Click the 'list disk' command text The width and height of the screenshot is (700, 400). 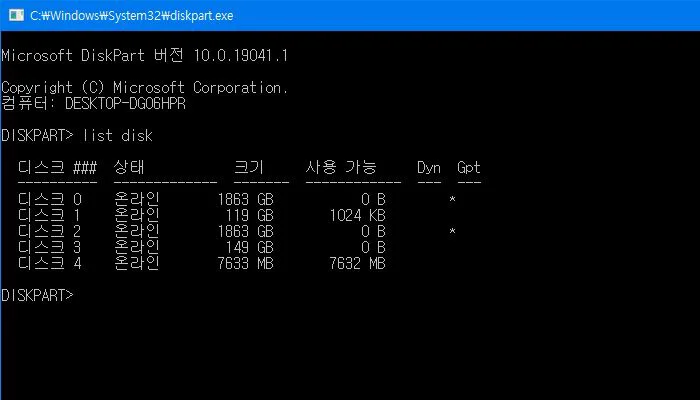tap(117, 135)
